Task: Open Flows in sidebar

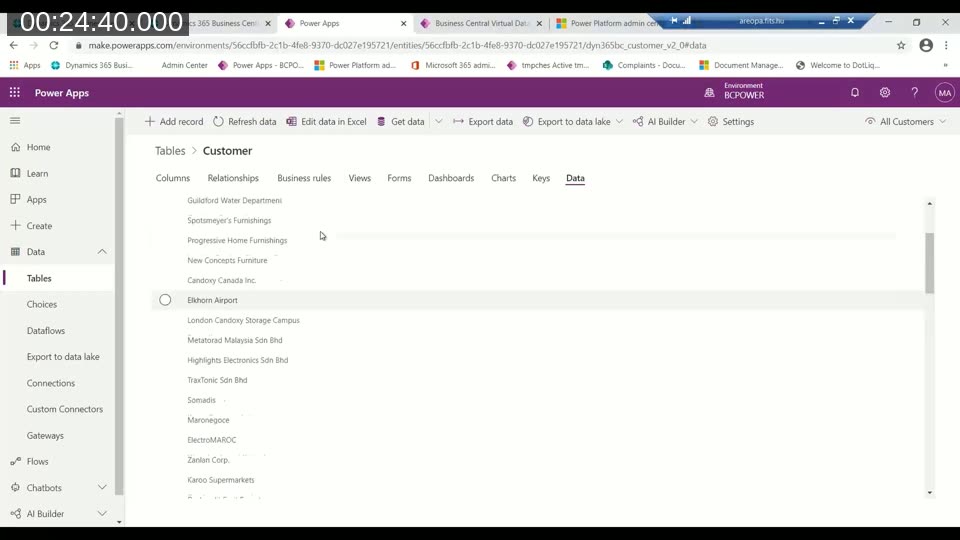Action: click(x=37, y=462)
